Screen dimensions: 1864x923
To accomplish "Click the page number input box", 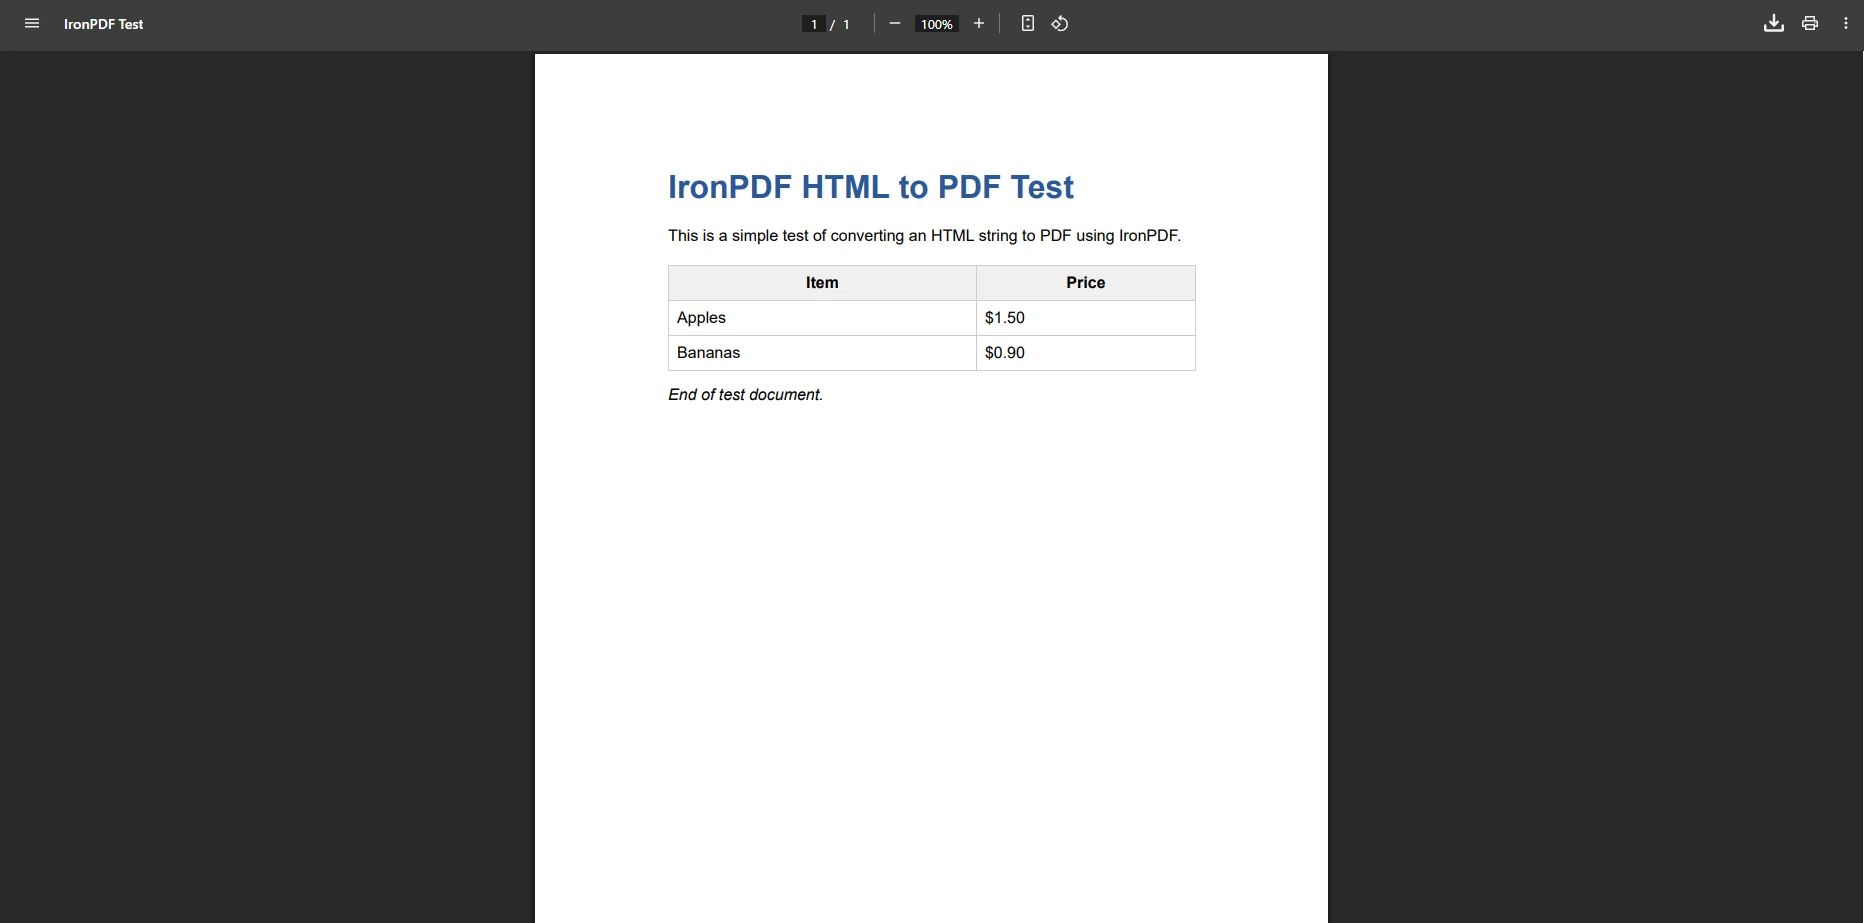I will (x=814, y=23).
